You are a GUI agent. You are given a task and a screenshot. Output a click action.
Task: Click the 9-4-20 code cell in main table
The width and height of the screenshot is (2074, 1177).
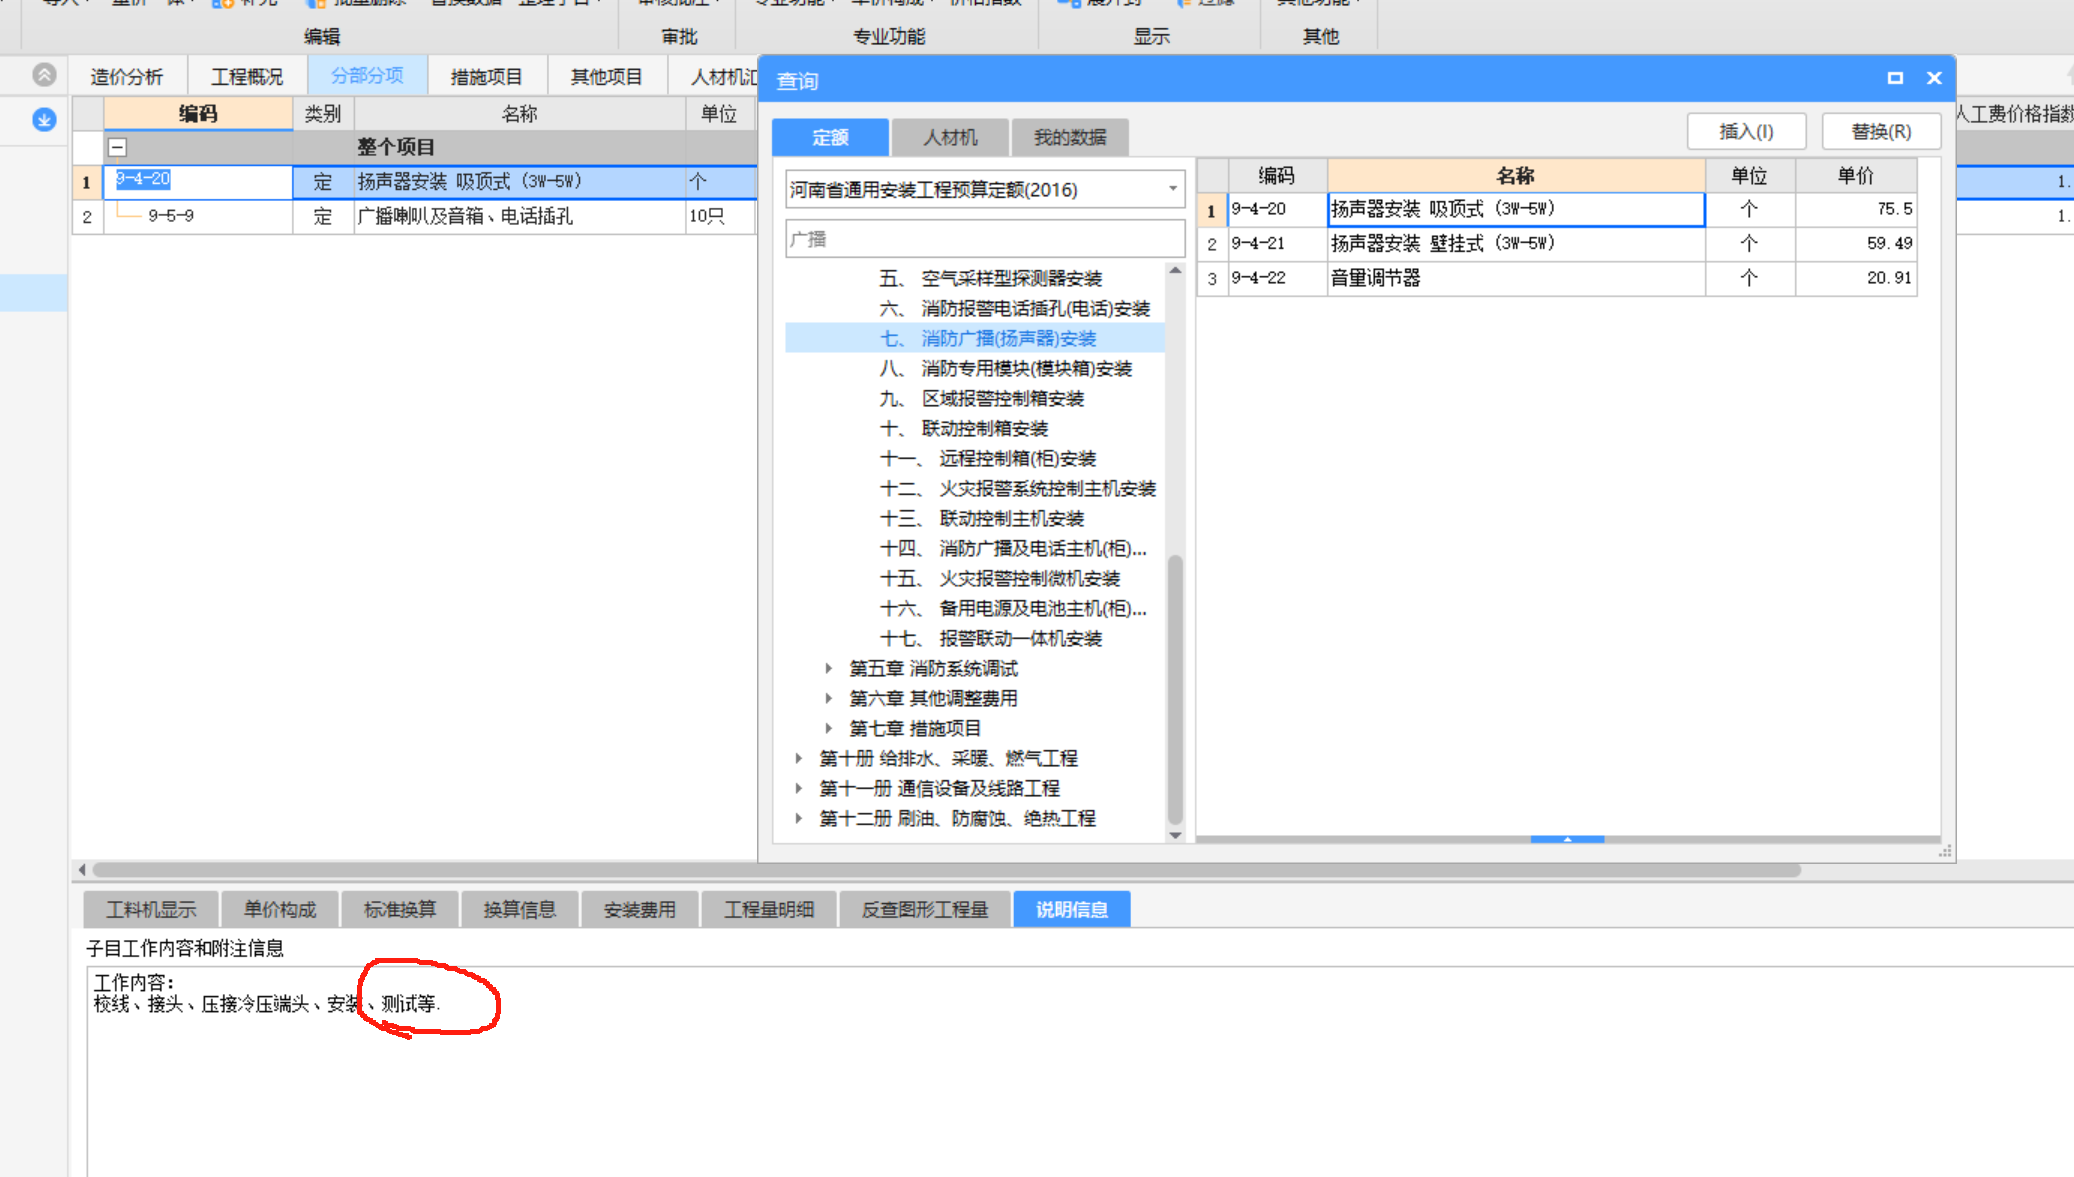click(x=198, y=181)
